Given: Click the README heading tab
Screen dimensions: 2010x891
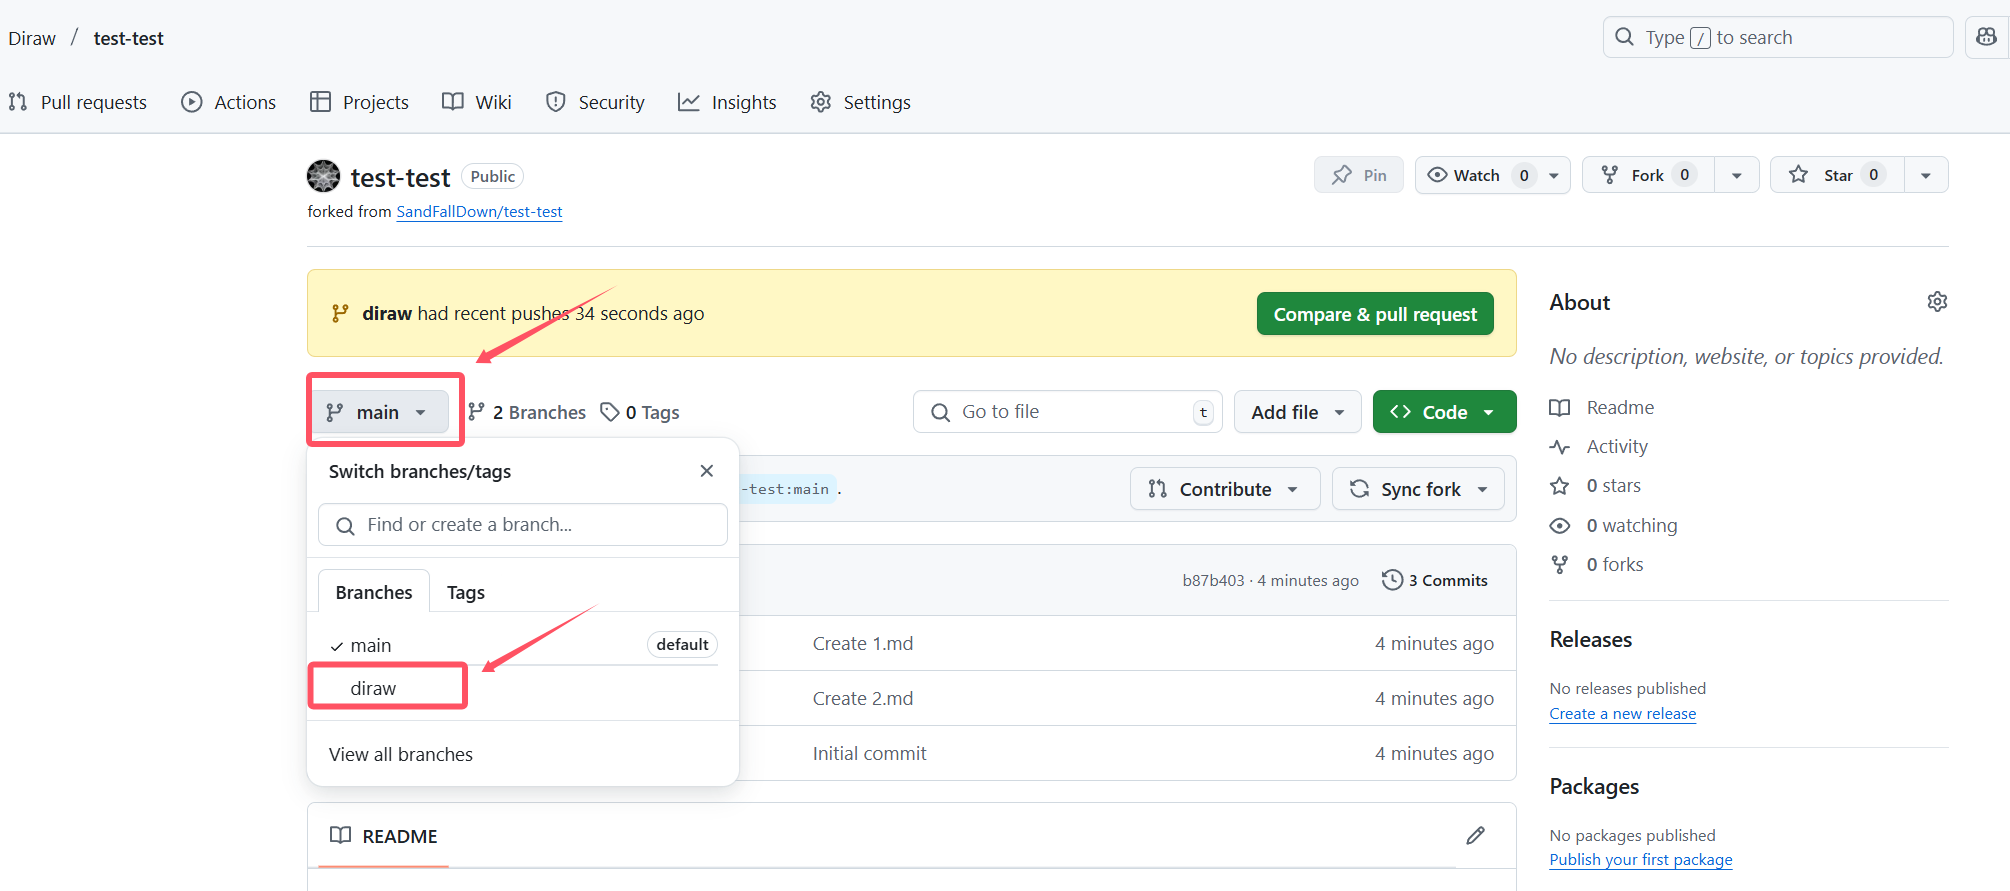Looking at the screenshot, I should [x=384, y=836].
